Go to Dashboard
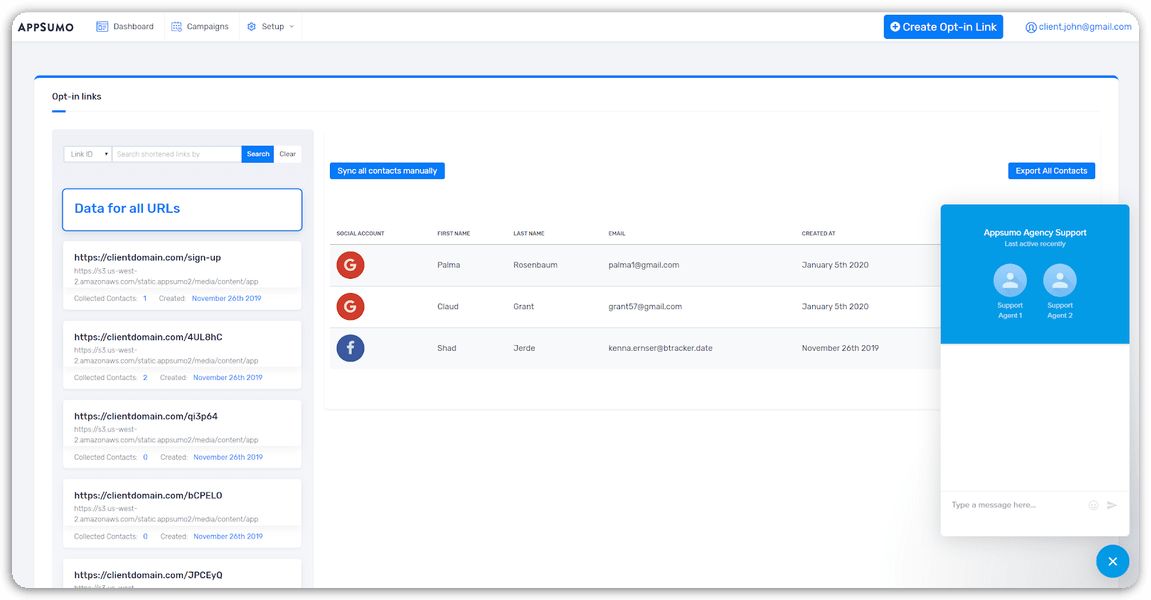Screen dimensions: 1151x600 pos(125,27)
